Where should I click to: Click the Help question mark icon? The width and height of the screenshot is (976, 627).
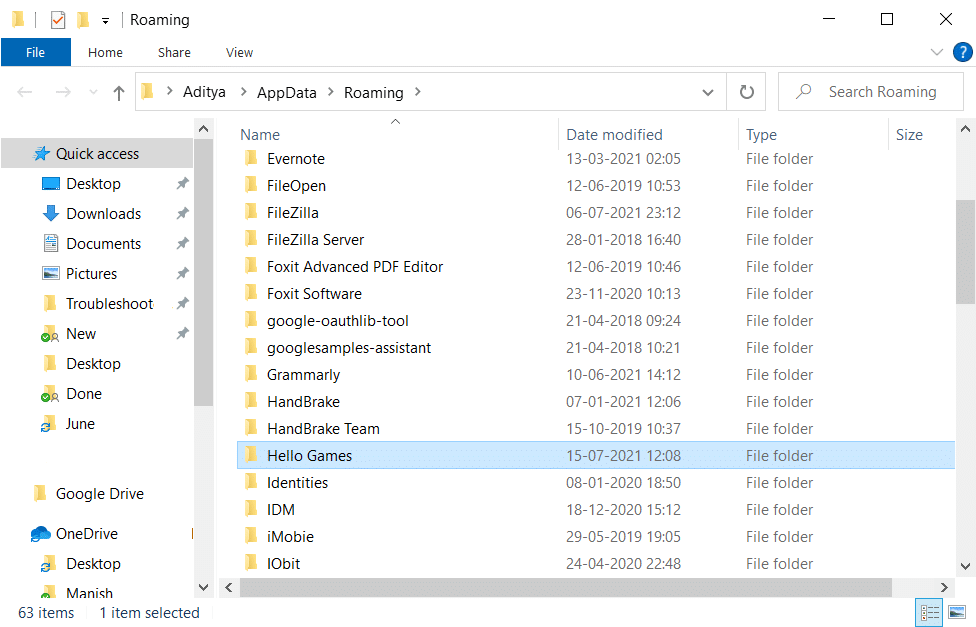coord(963,52)
